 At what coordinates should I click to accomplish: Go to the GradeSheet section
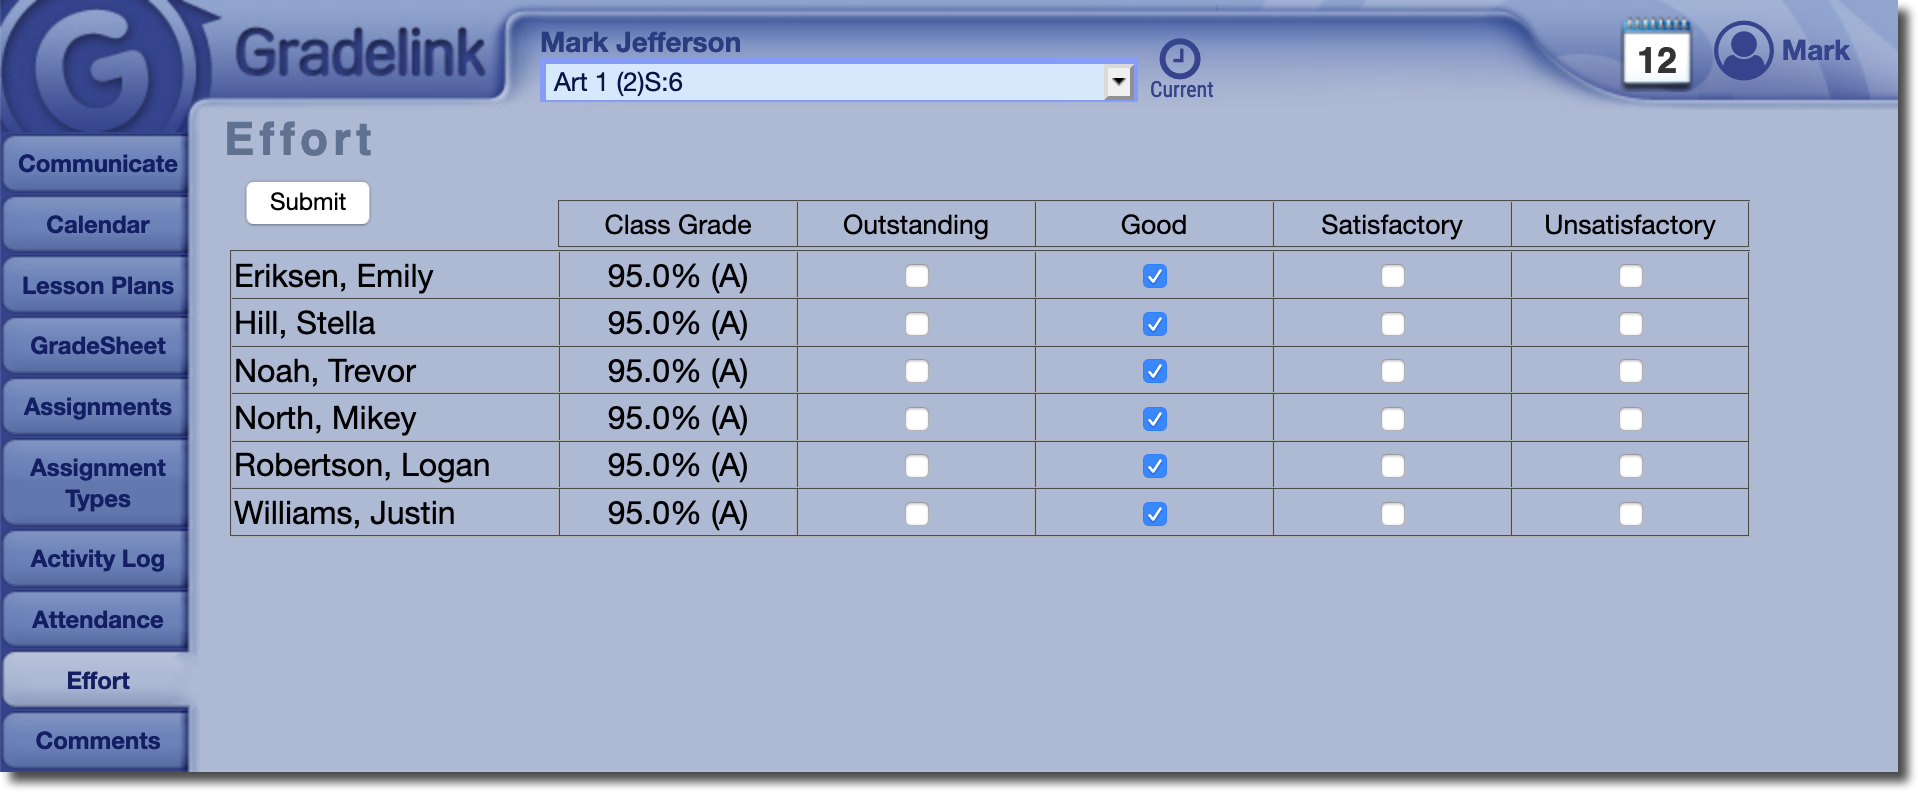click(97, 346)
